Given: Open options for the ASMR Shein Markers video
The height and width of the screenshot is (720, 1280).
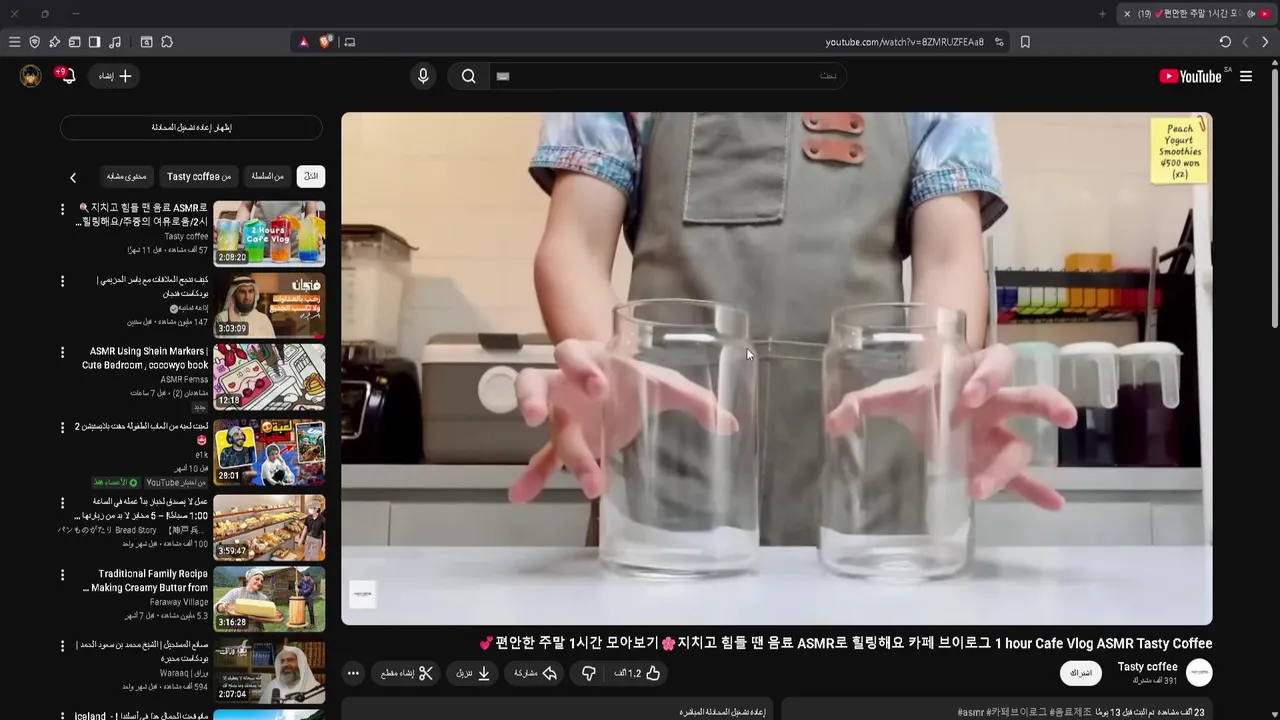Looking at the screenshot, I should pyautogui.click(x=62, y=352).
